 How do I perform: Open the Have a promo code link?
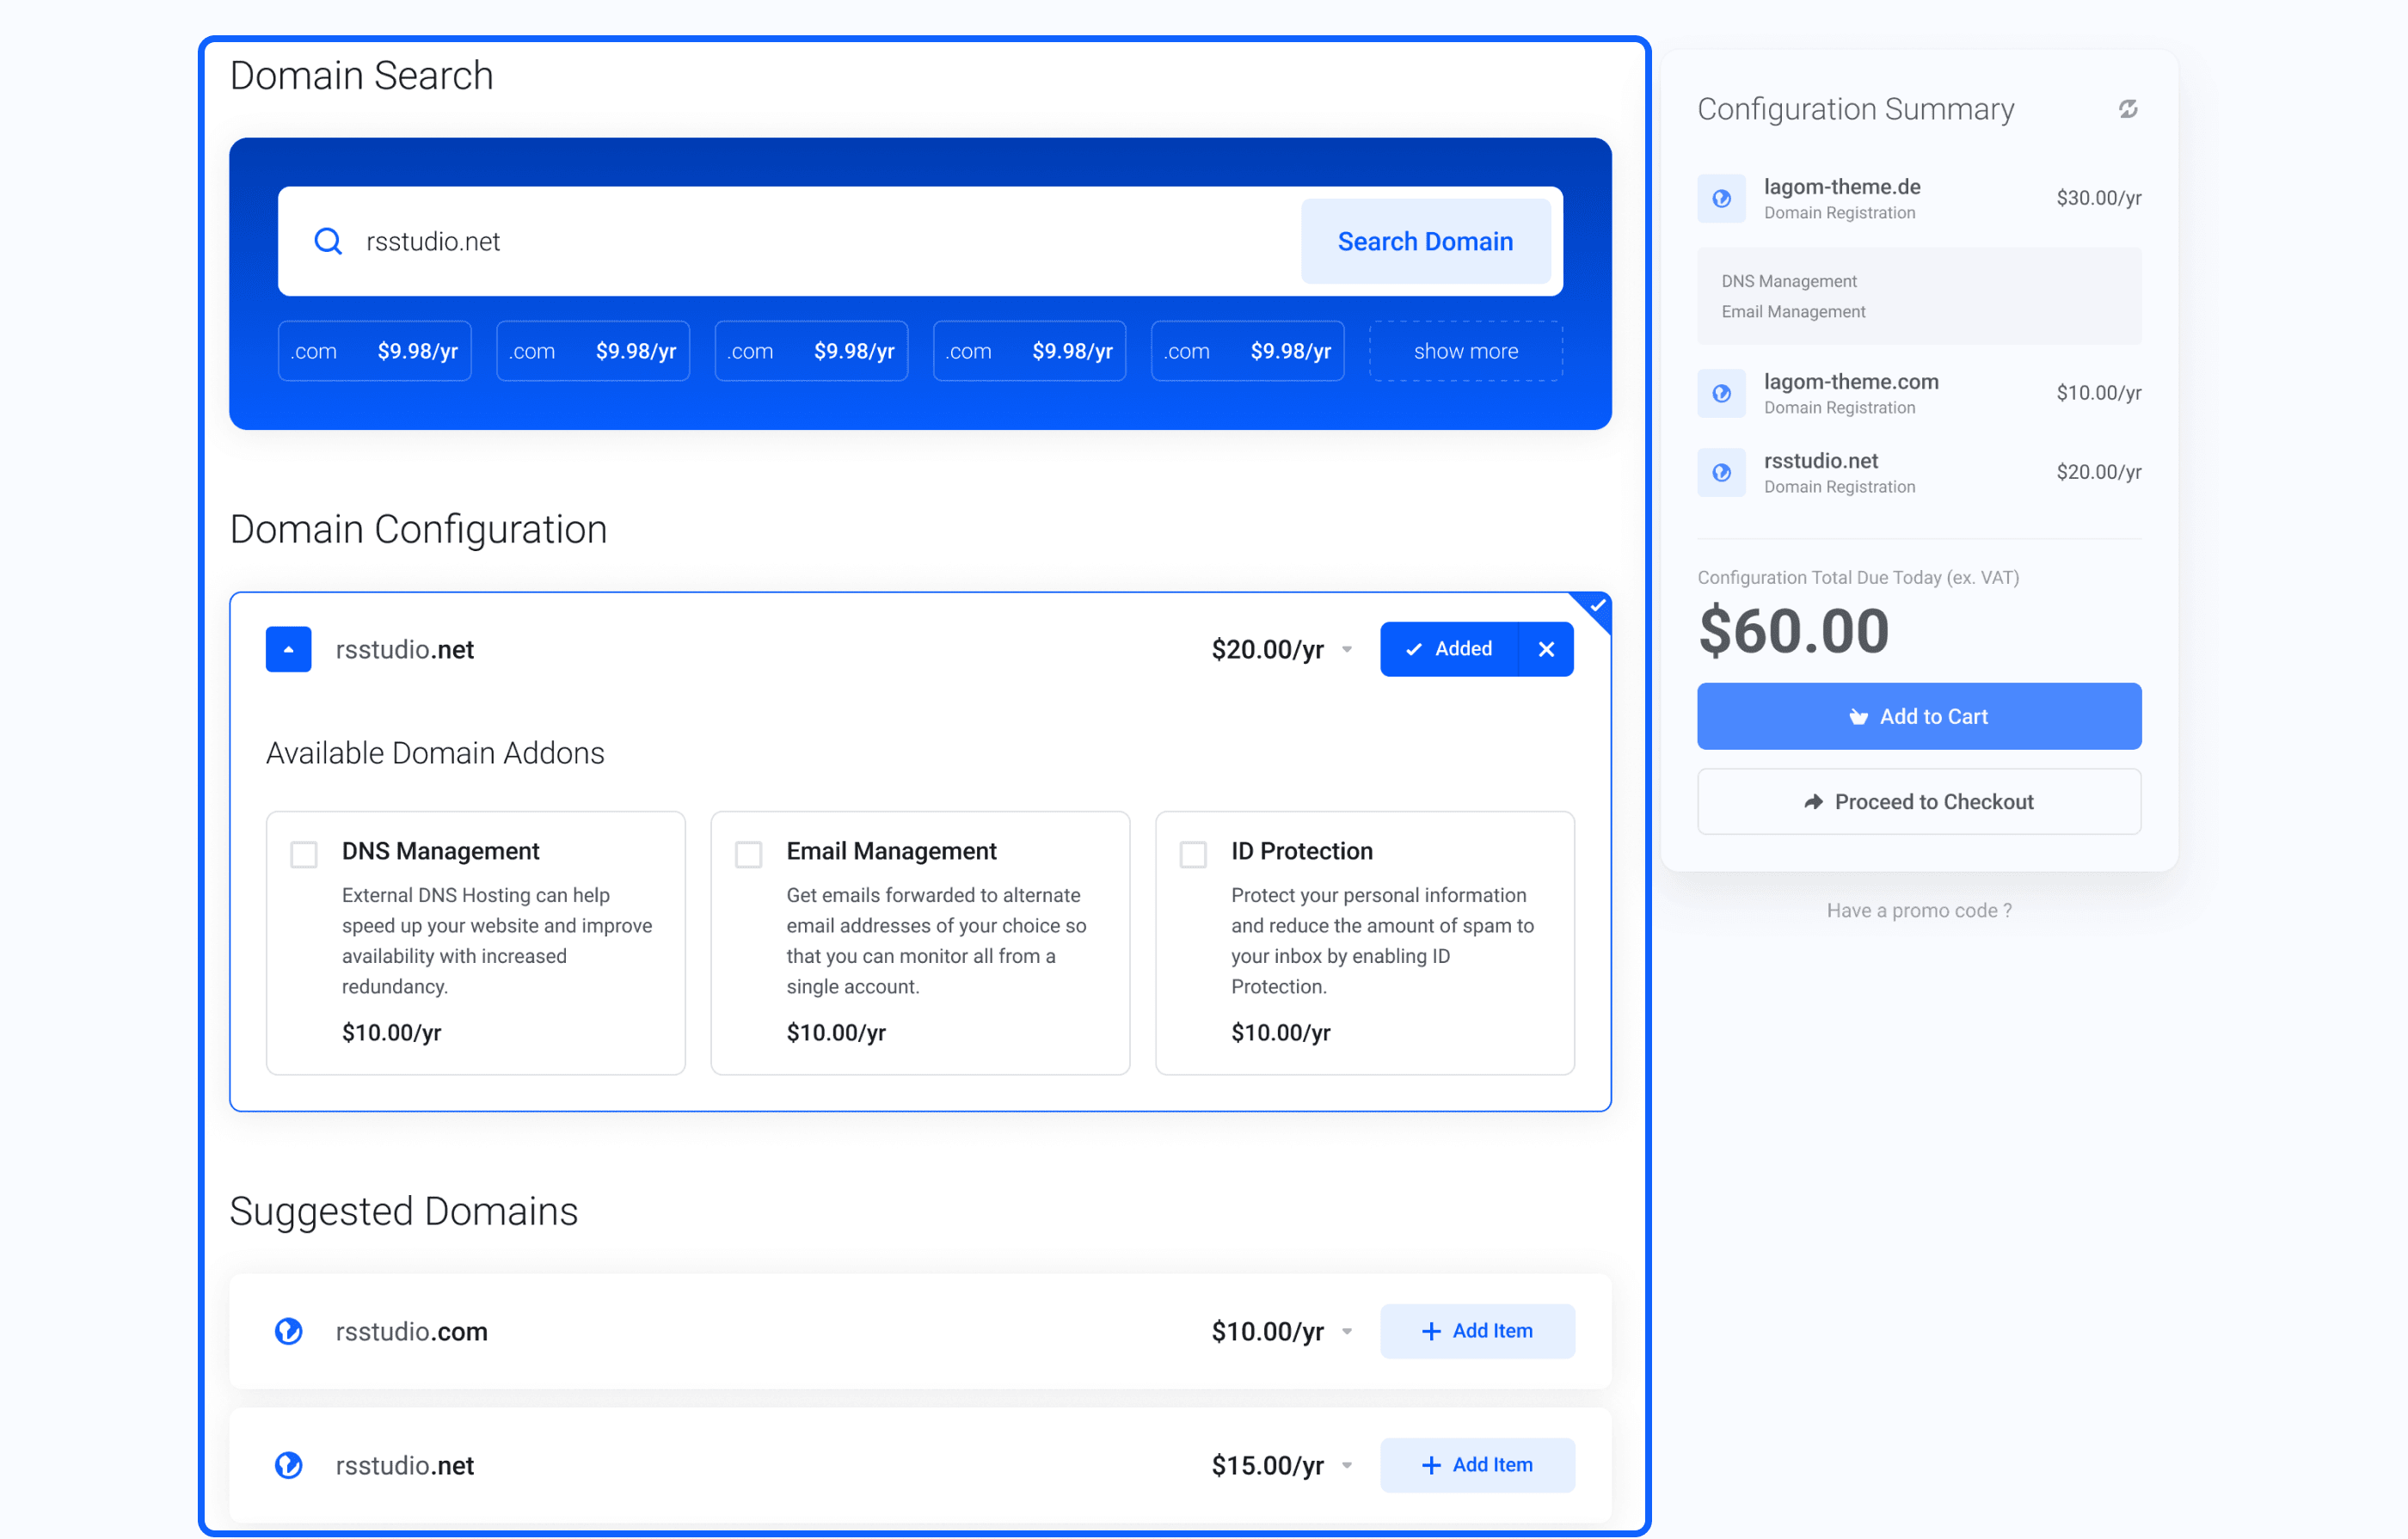[x=1918, y=910]
